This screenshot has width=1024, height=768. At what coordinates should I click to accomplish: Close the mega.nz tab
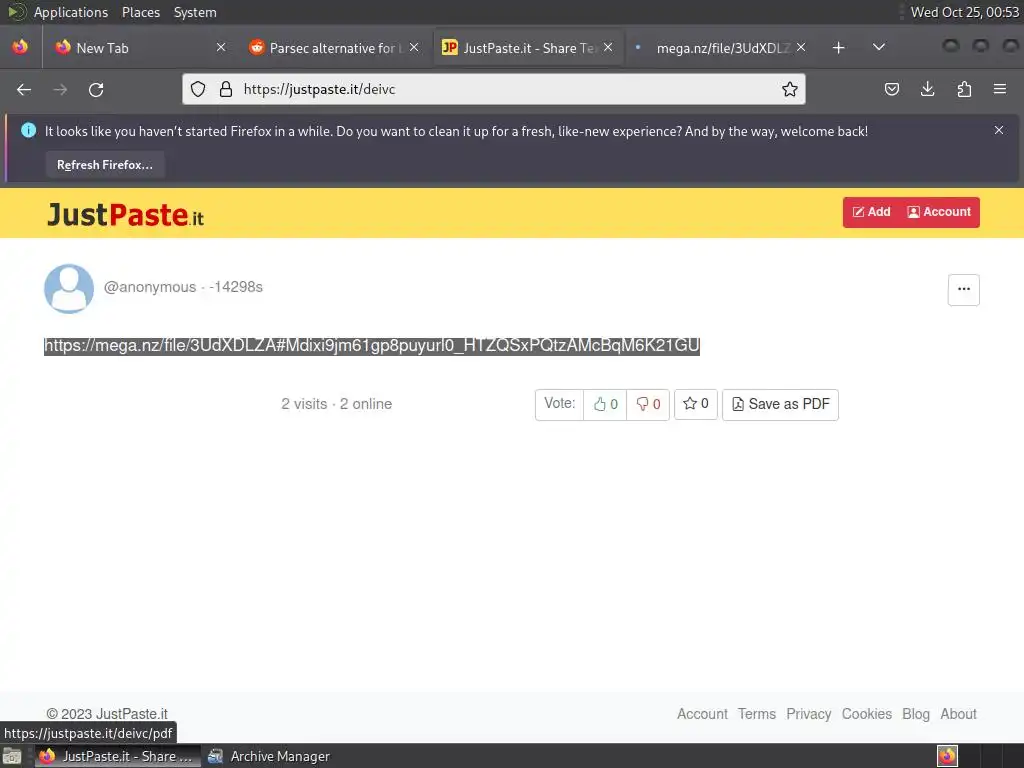(x=801, y=48)
